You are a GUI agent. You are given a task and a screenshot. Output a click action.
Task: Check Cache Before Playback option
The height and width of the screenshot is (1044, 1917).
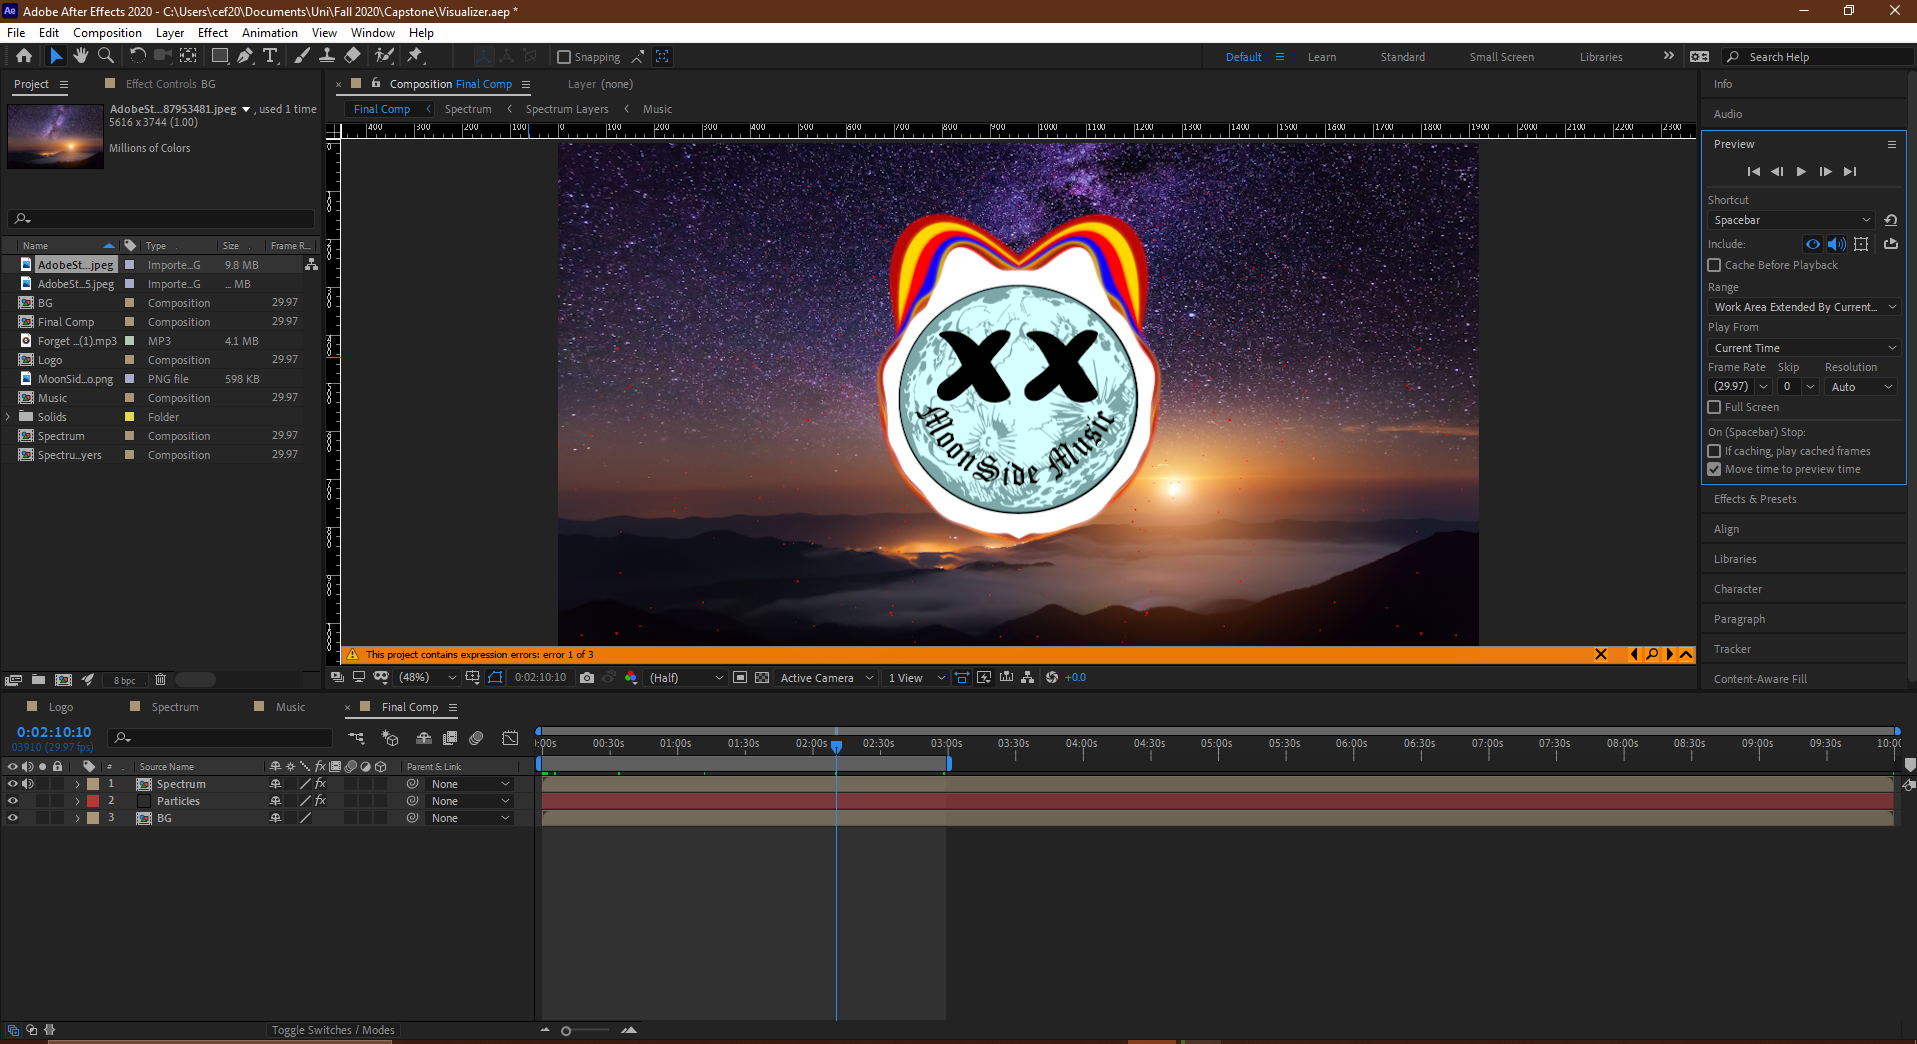(x=1714, y=265)
